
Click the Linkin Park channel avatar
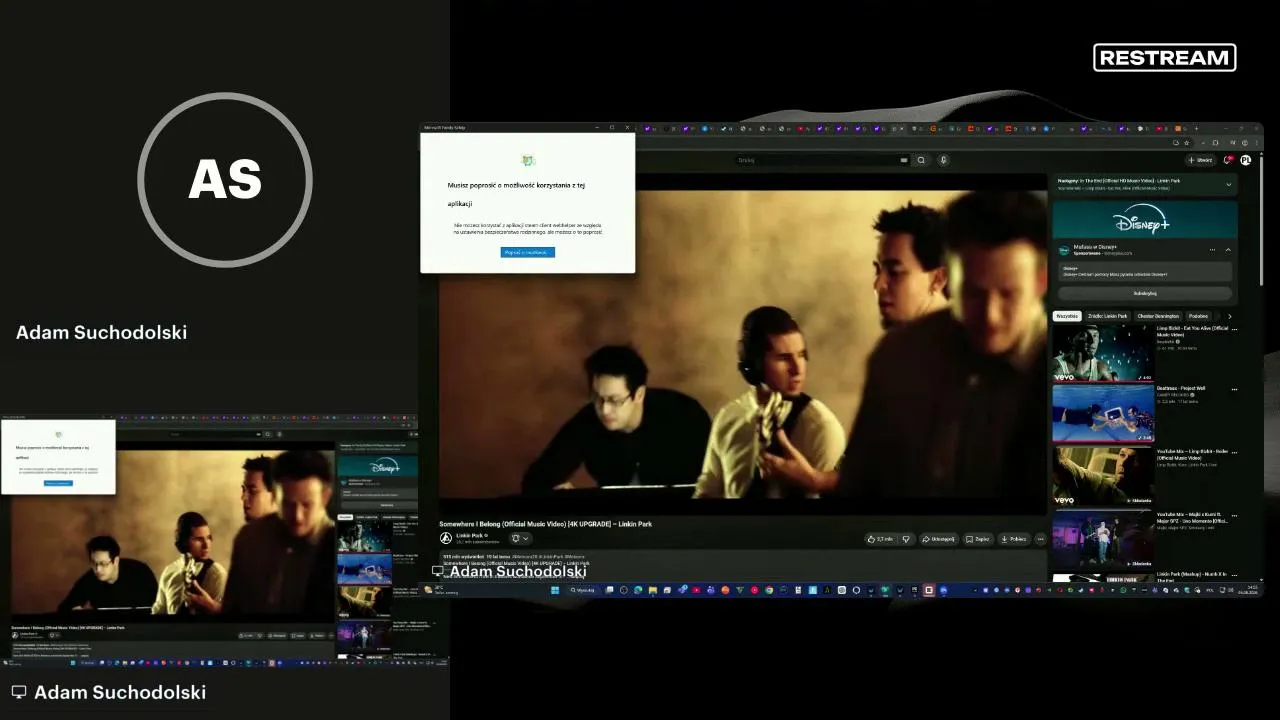coord(446,538)
